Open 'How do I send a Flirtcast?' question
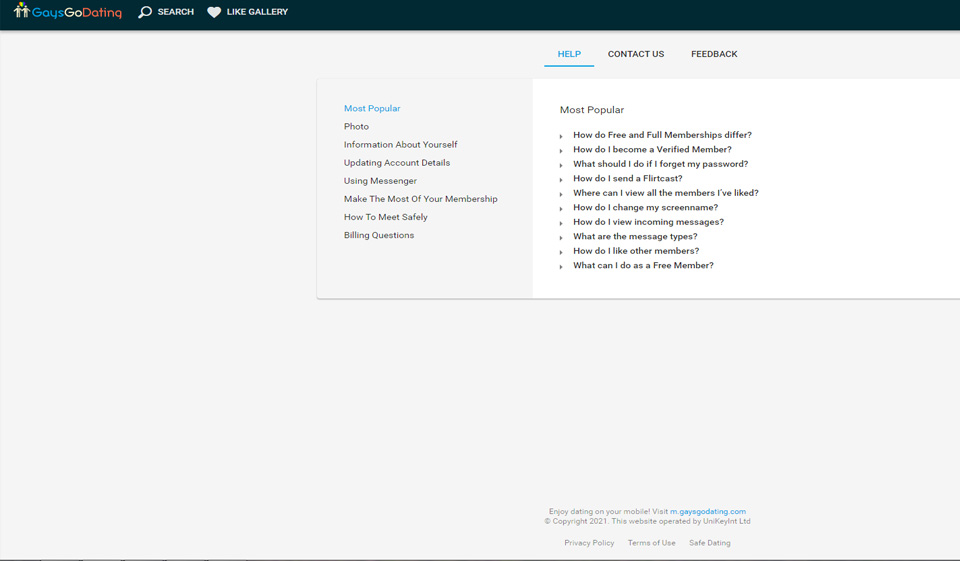Screen dimensions: 960x561 (627, 178)
